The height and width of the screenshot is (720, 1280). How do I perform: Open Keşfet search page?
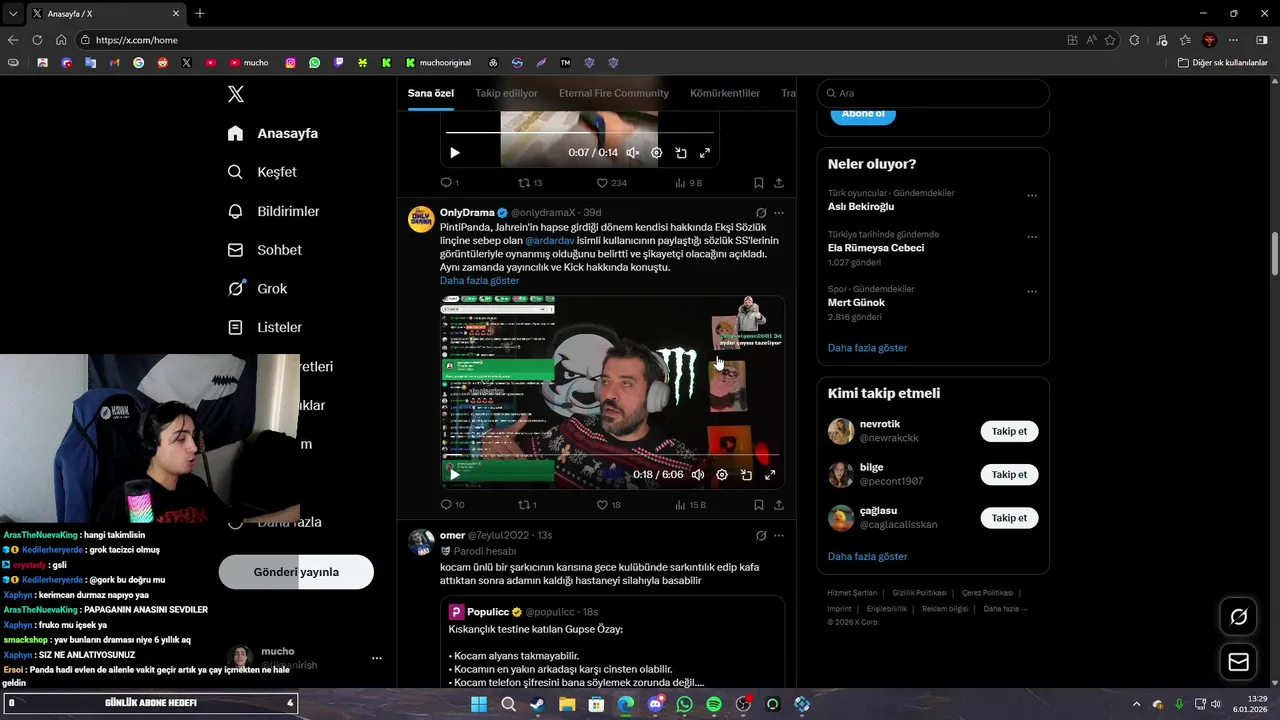pos(263,172)
